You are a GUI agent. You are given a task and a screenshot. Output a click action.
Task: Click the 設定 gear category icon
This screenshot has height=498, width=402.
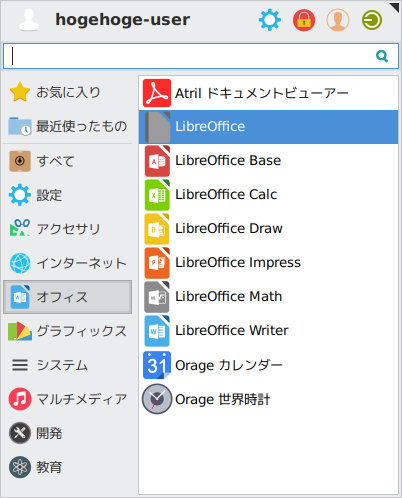pos(20,195)
